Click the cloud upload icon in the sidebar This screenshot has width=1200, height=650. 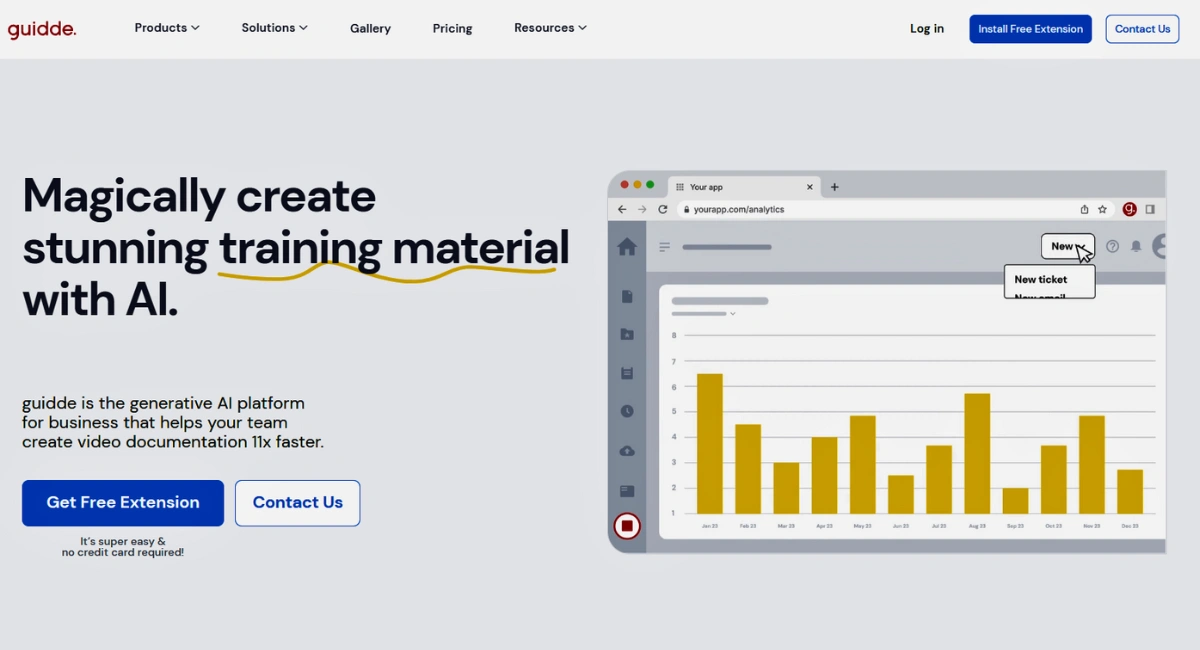coord(627,451)
